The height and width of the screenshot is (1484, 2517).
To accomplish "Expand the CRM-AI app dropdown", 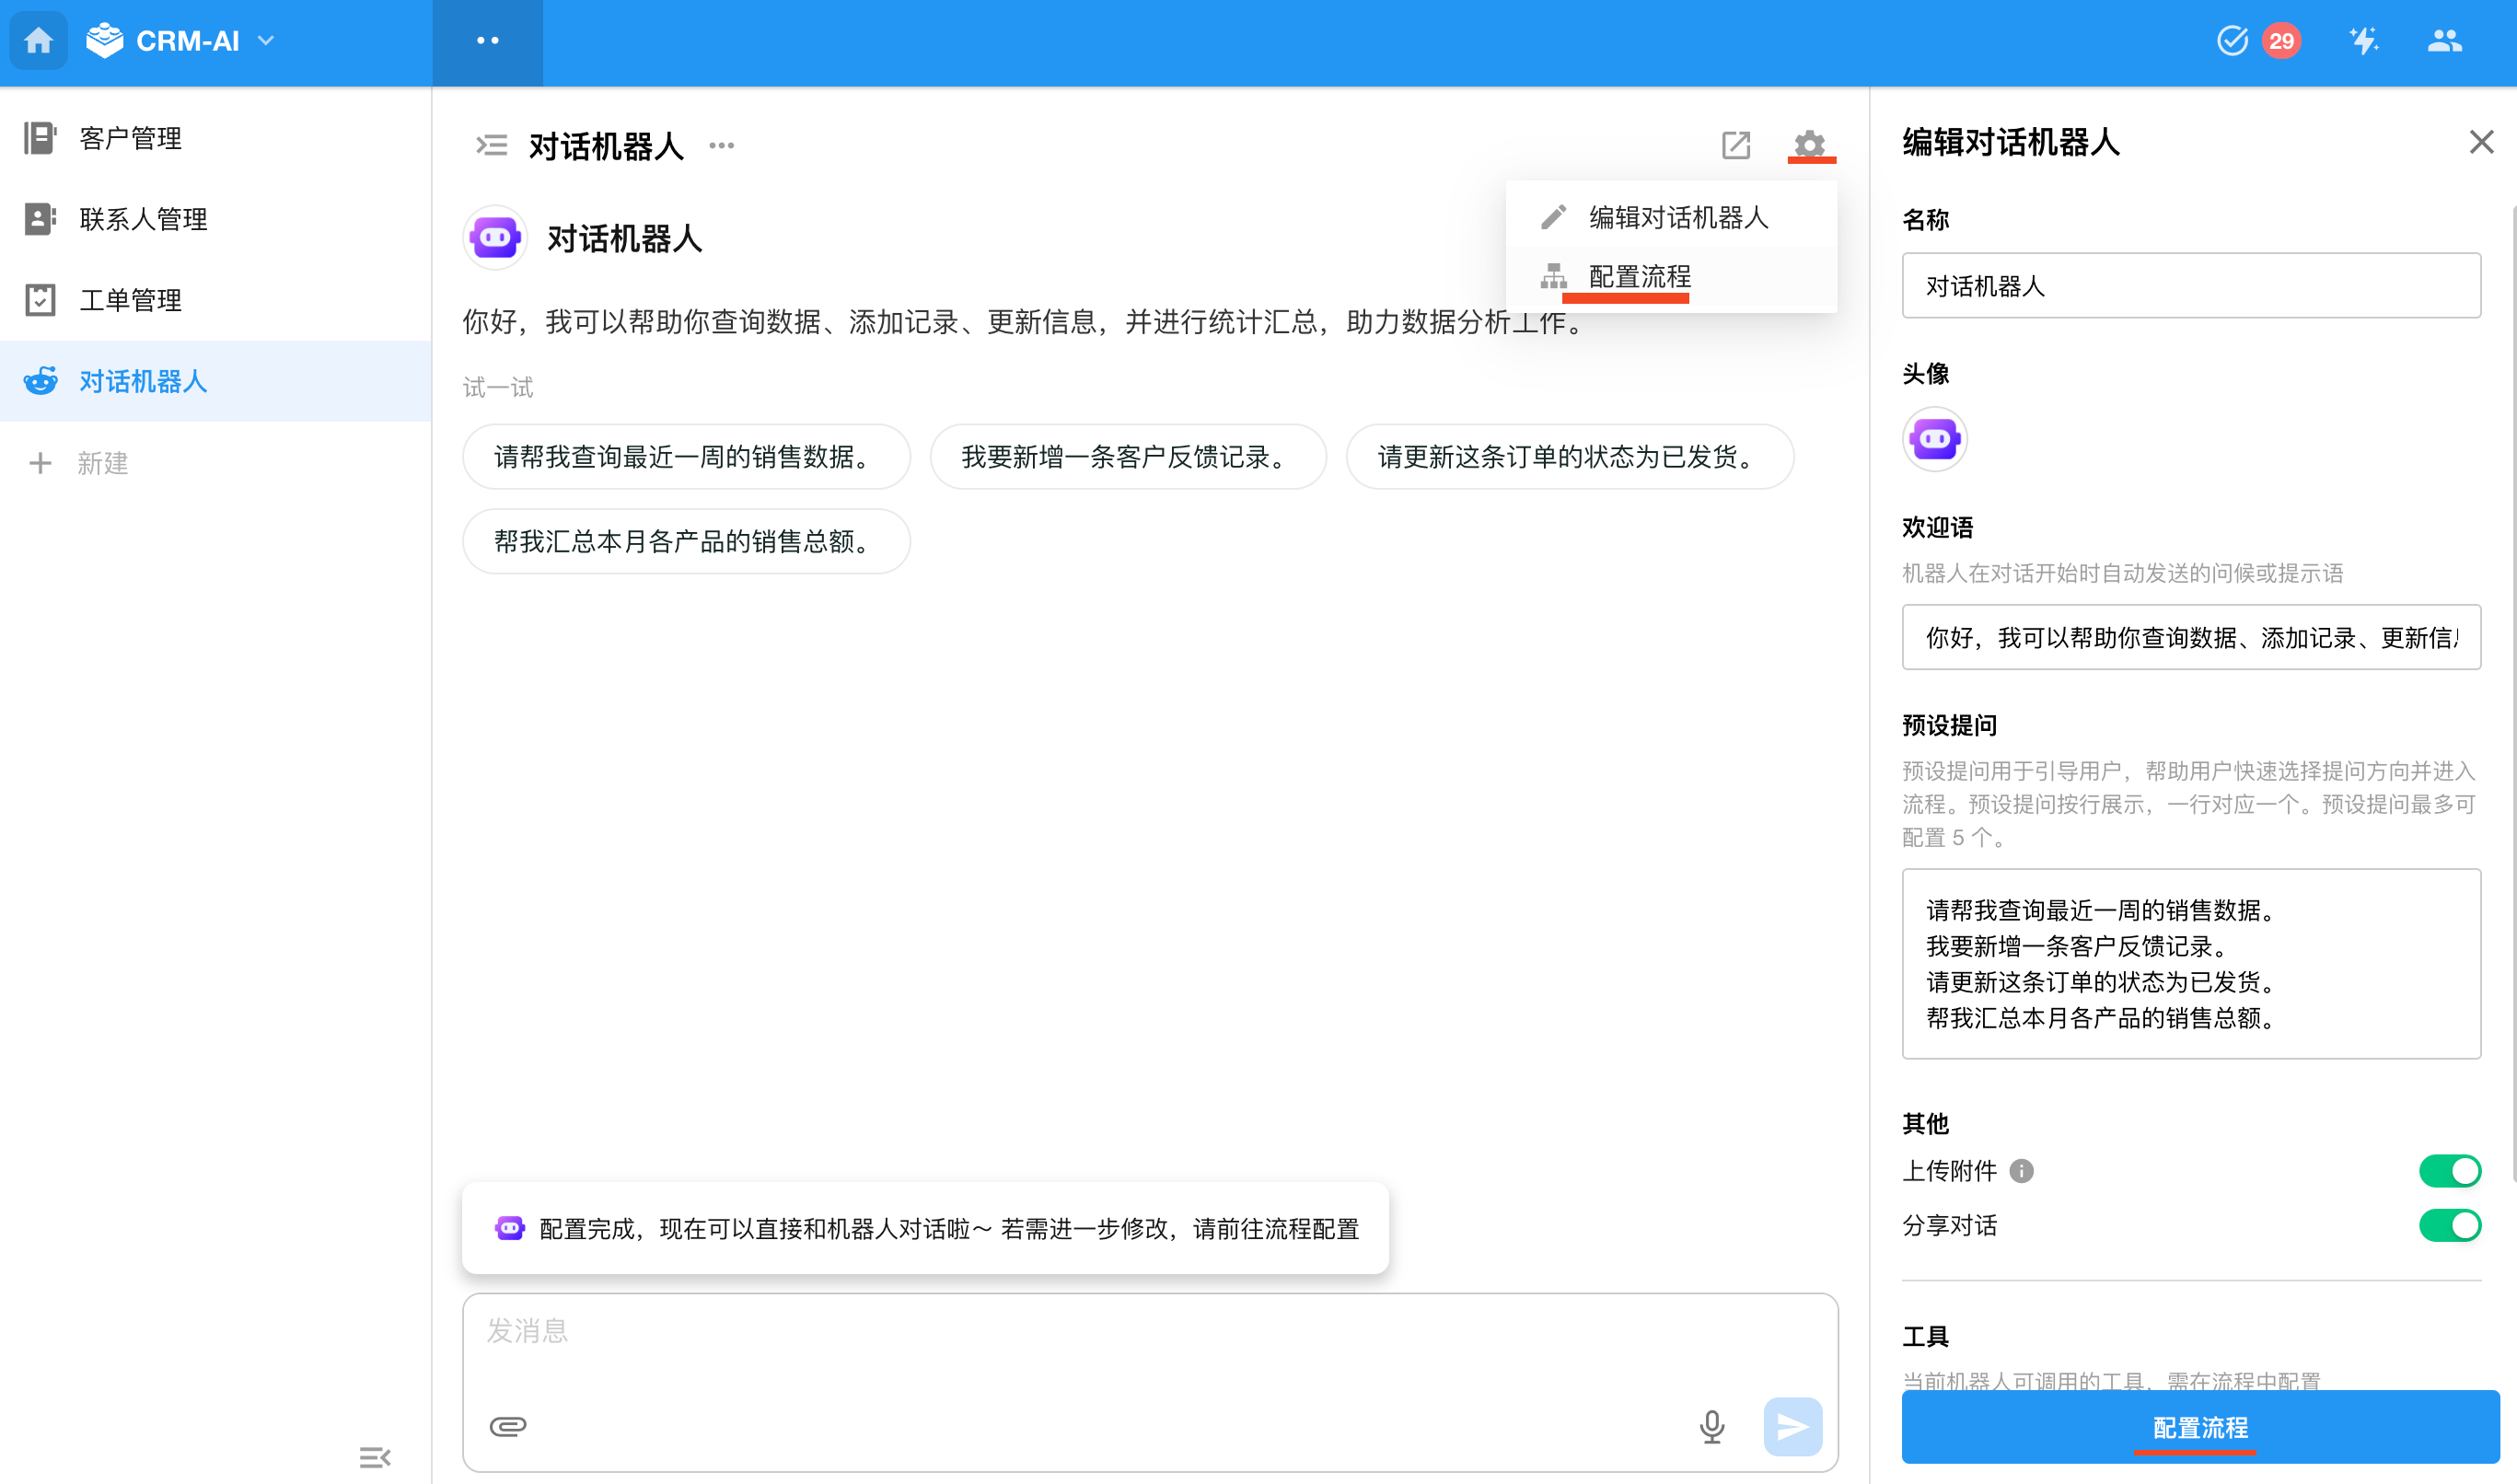I will coord(266,41).
